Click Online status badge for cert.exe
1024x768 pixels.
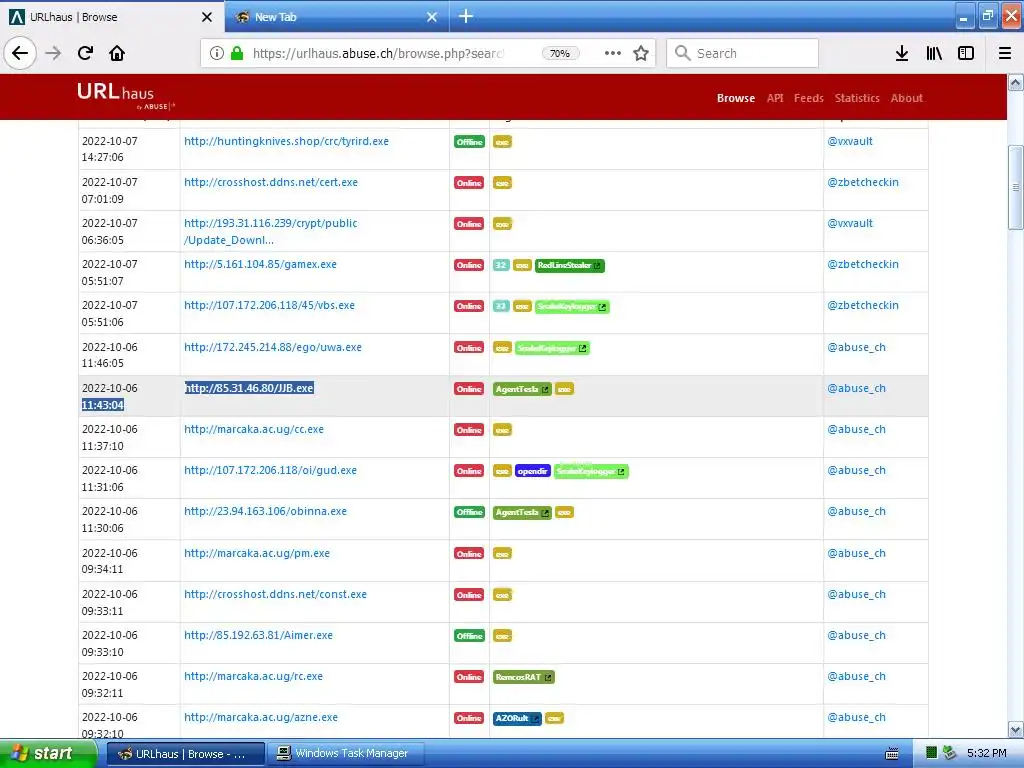pyautogui.click(x=469, y=183)
